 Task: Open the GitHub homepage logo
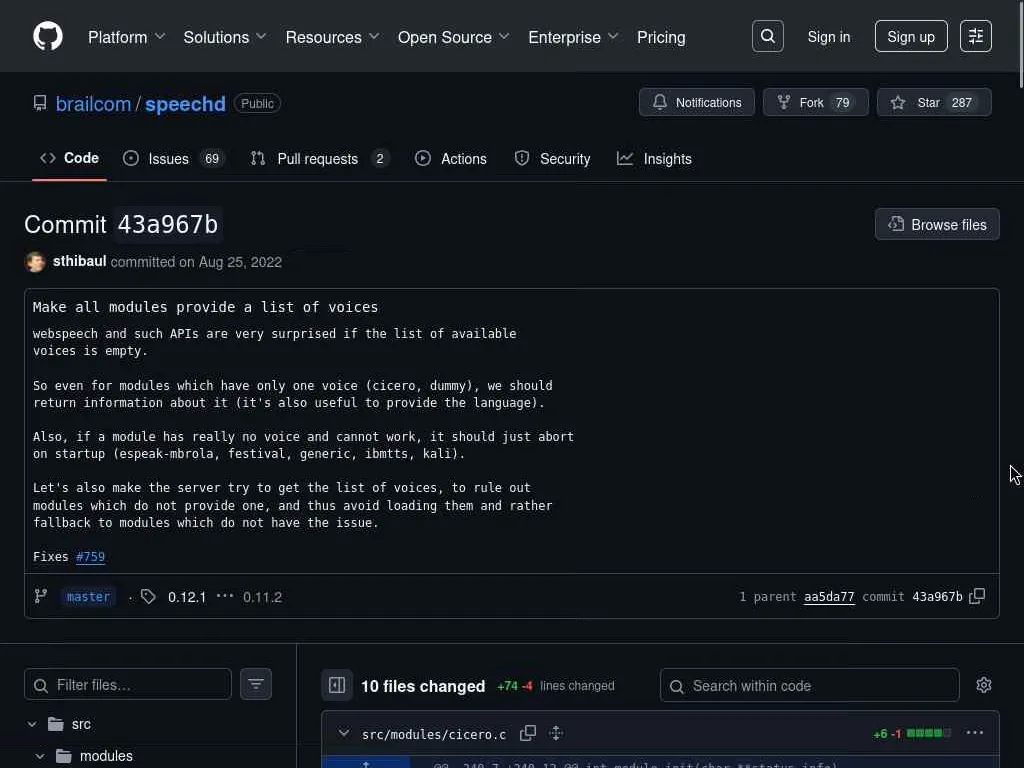click(x=48, y=37)
